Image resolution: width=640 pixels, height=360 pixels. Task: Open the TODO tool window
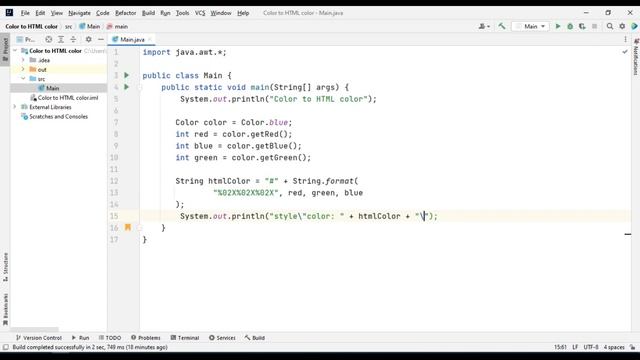[x=110, y=338]
